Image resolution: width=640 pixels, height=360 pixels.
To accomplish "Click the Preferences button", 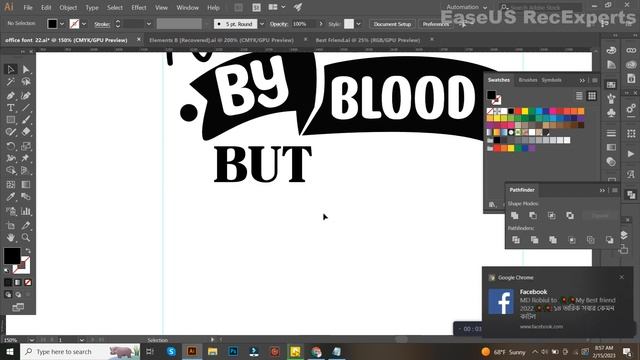I will pyautogui.click(x=436, y=24).
